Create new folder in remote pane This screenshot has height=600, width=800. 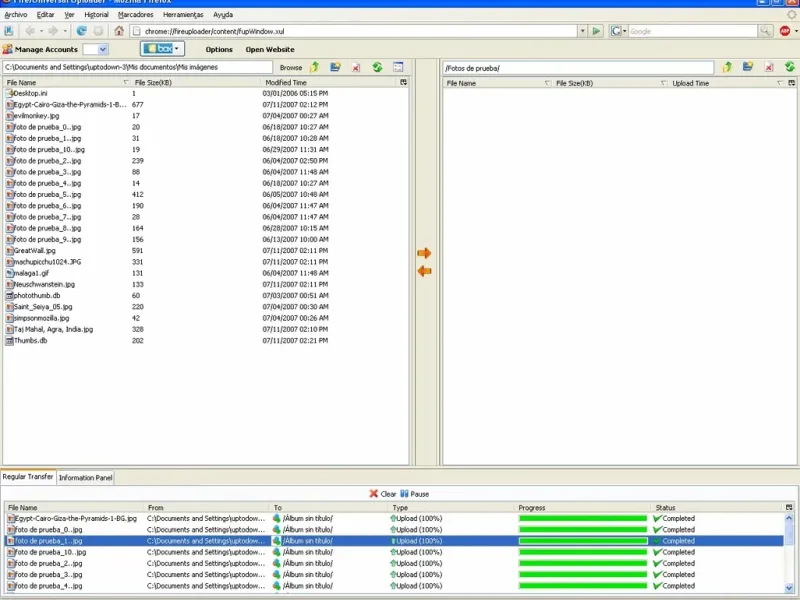(x=748, y=67)
